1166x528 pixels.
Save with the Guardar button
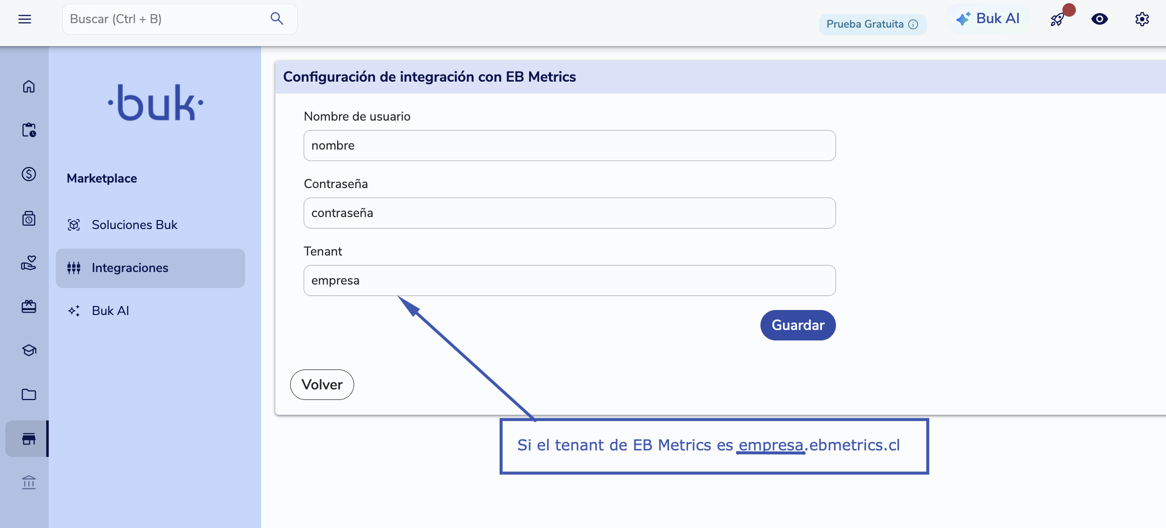click(798, 326)
